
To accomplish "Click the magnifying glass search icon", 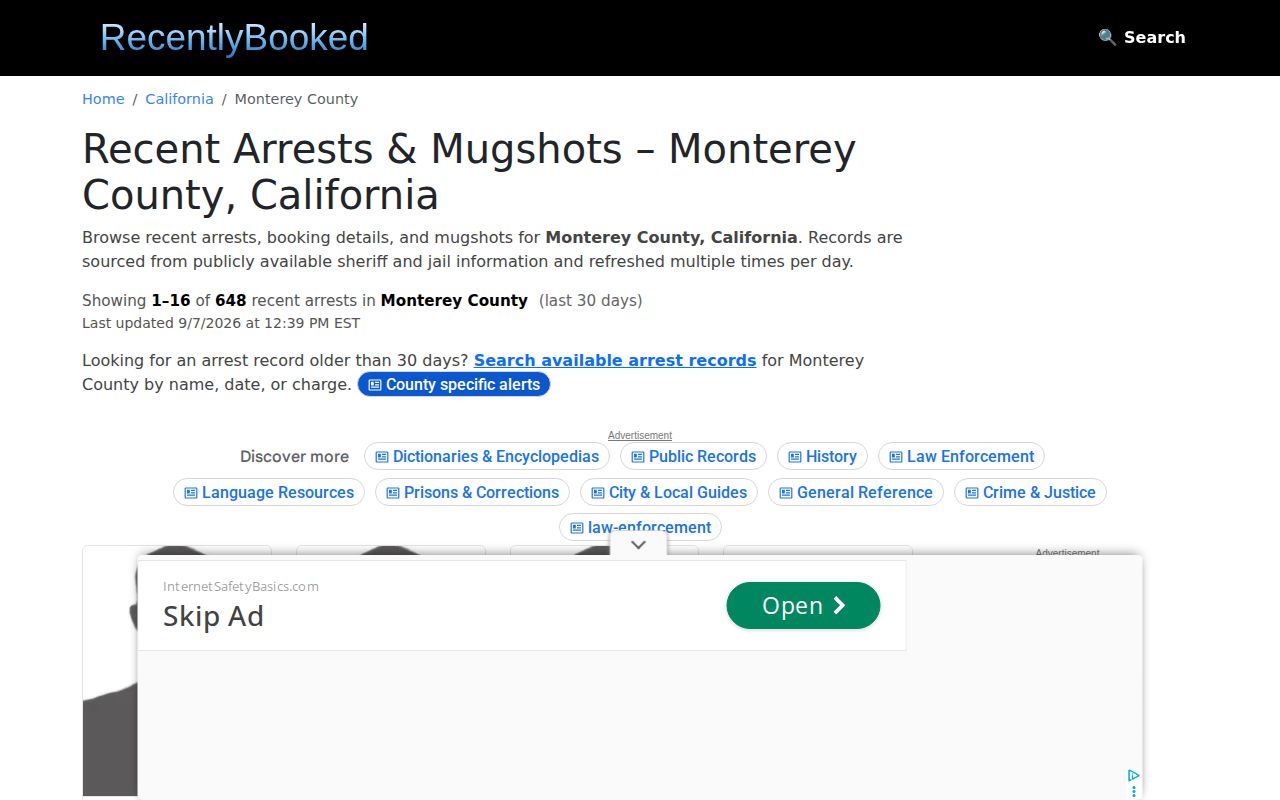I will pyautogui.click(x=1107, y=37).
